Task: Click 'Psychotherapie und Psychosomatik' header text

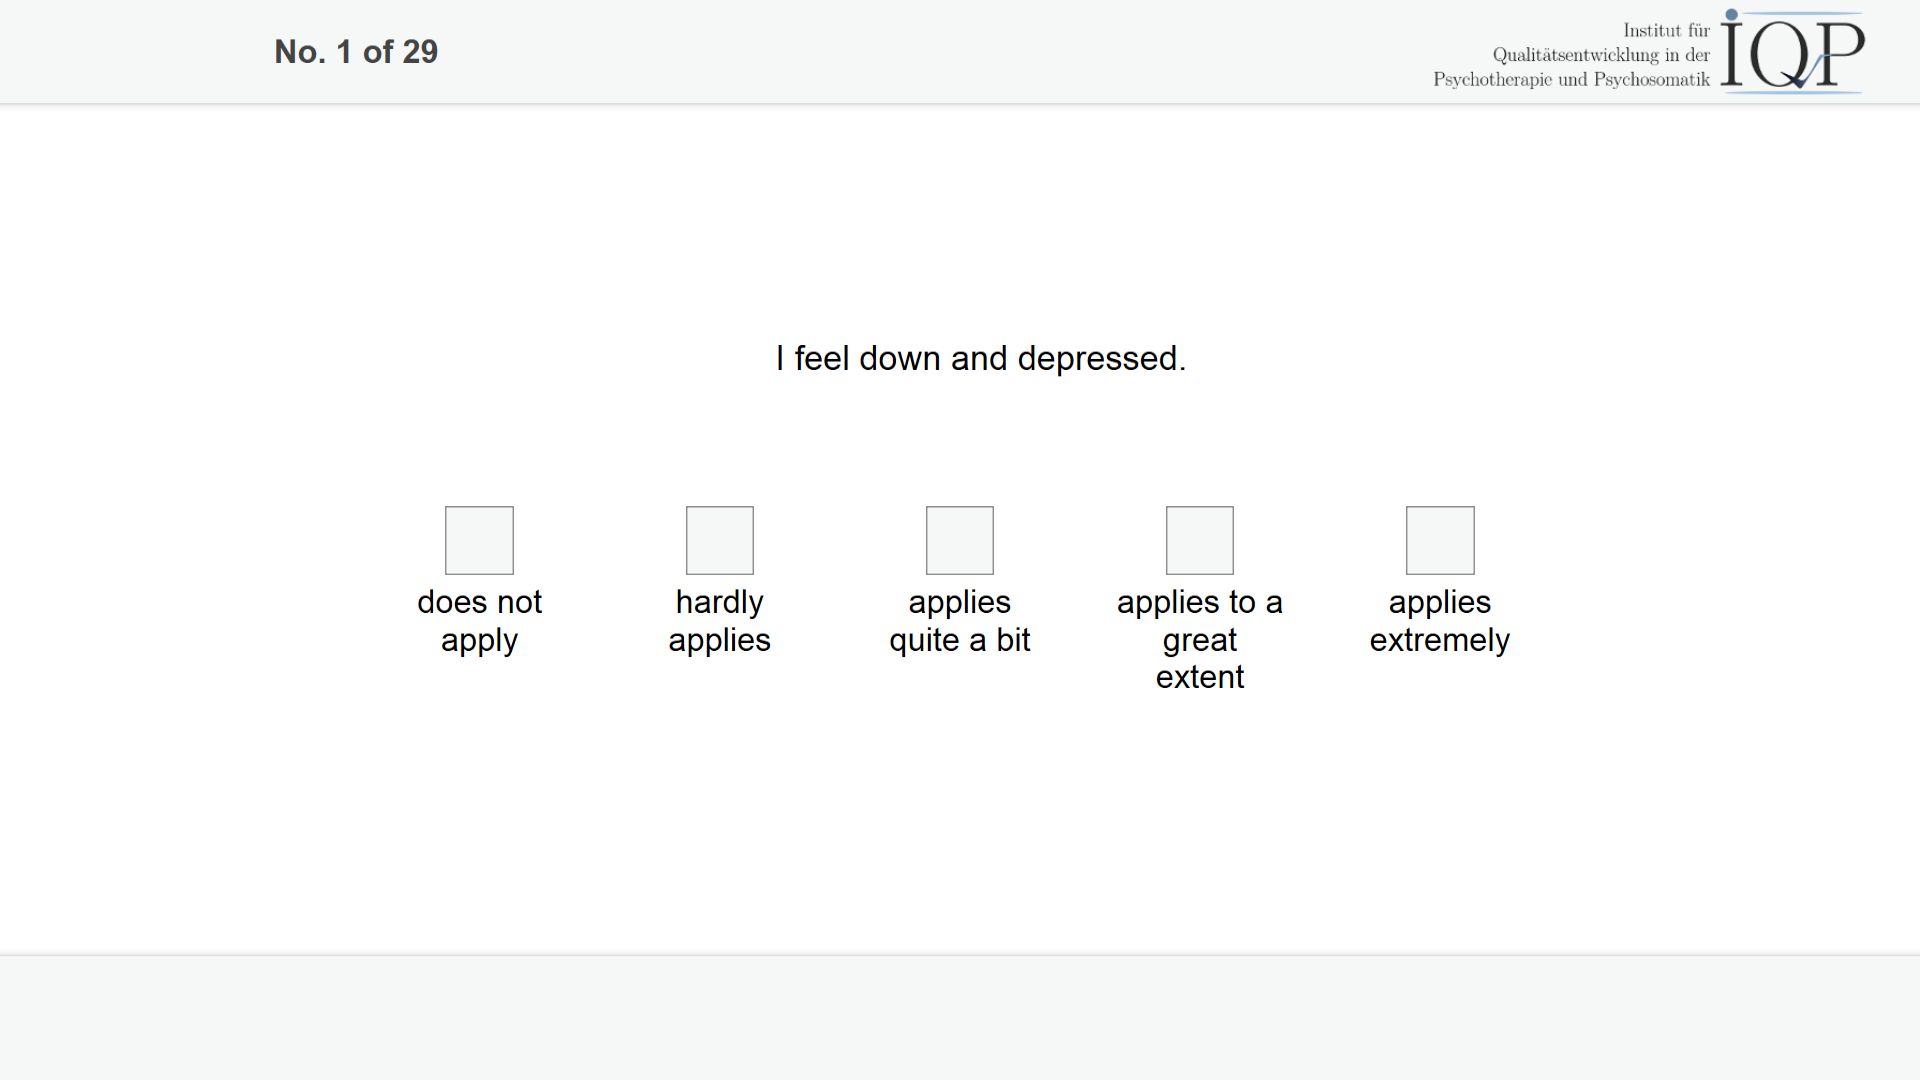Action: coord(1571,79)
